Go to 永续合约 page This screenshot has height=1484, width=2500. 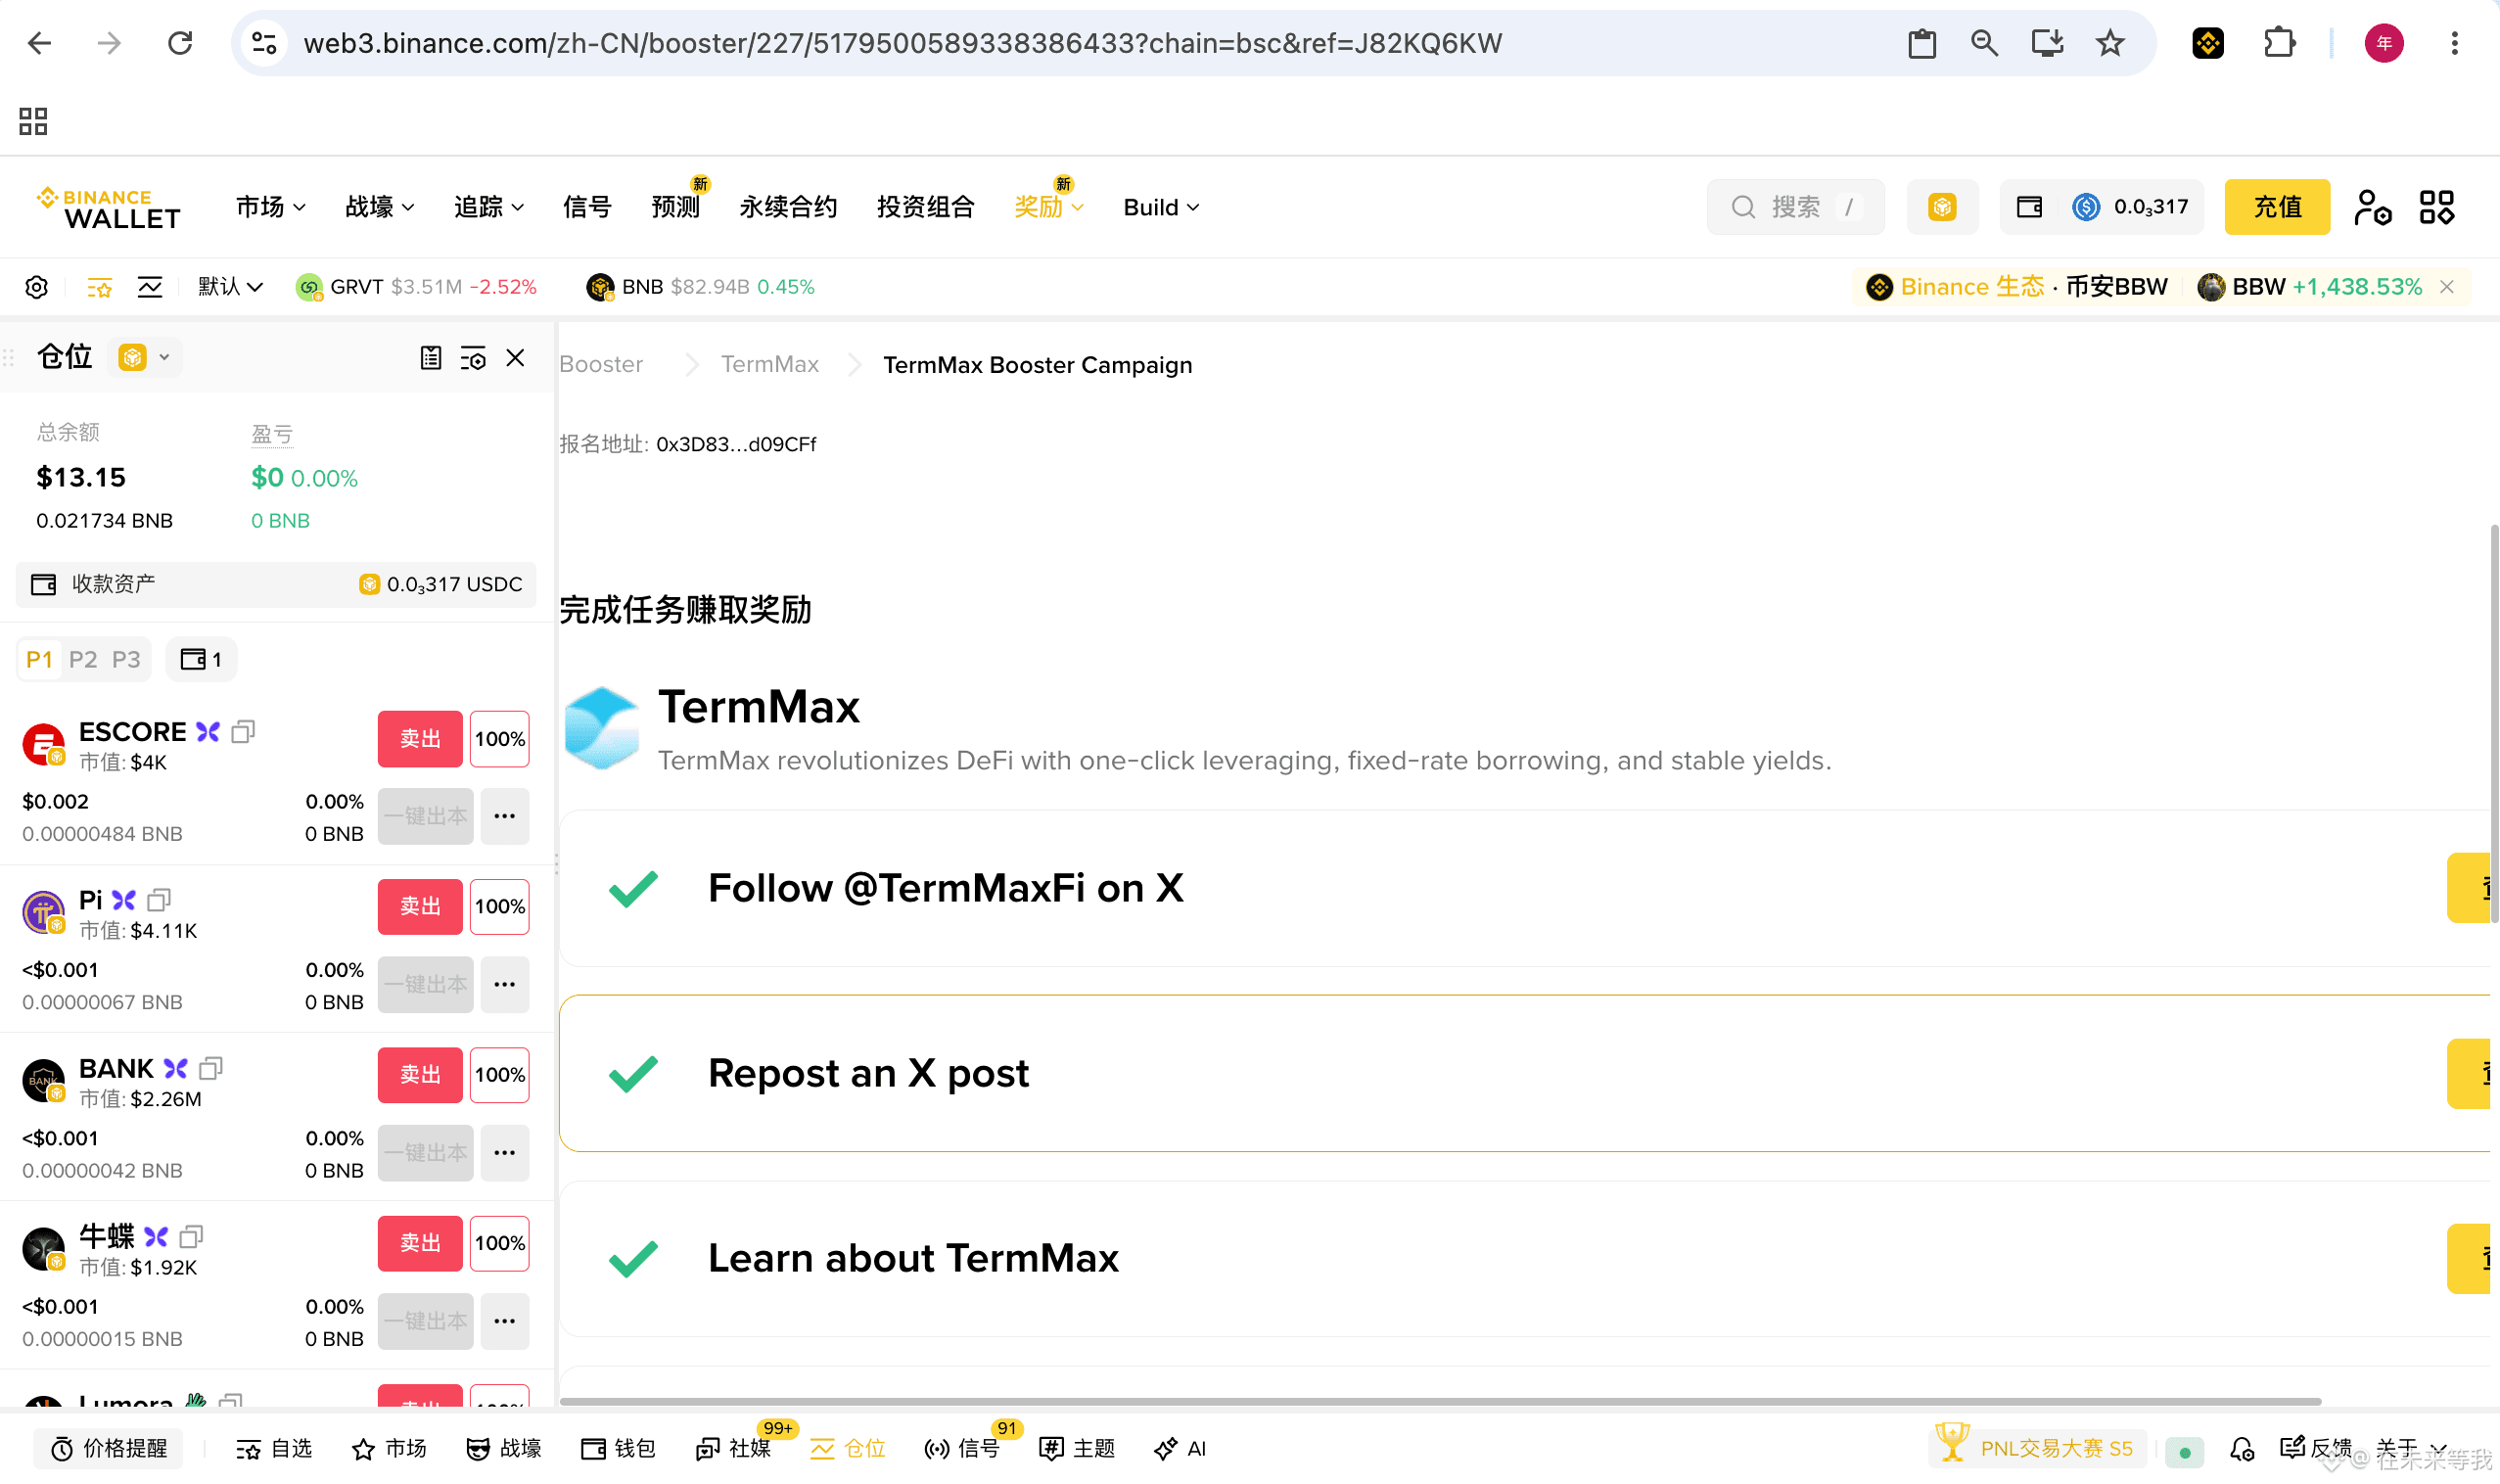pos(788,207)
